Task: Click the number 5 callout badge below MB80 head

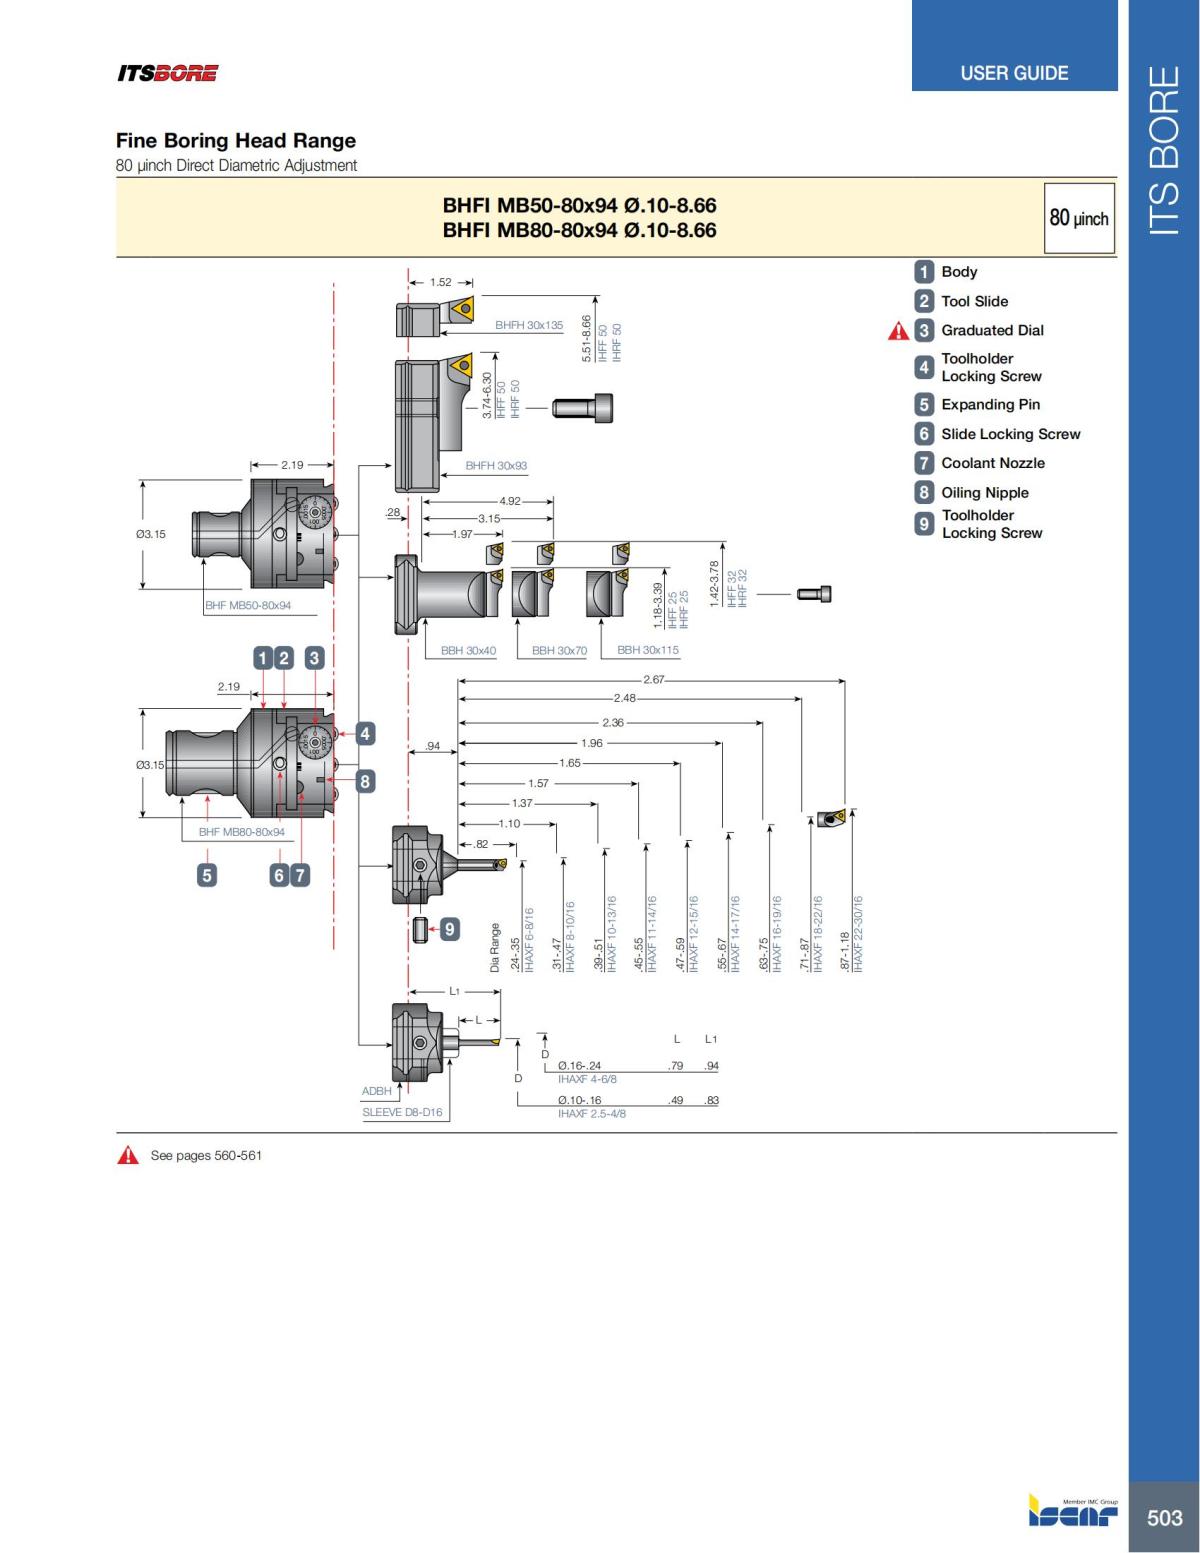Action: 206,875
